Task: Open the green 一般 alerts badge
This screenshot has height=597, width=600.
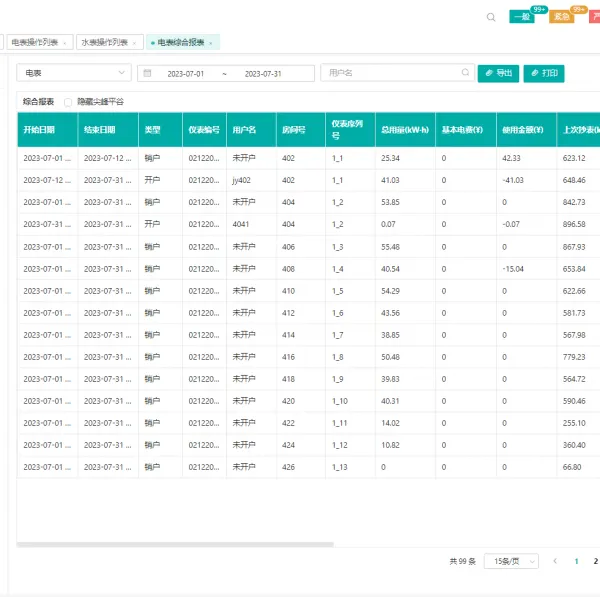Action: pos(522,16)
